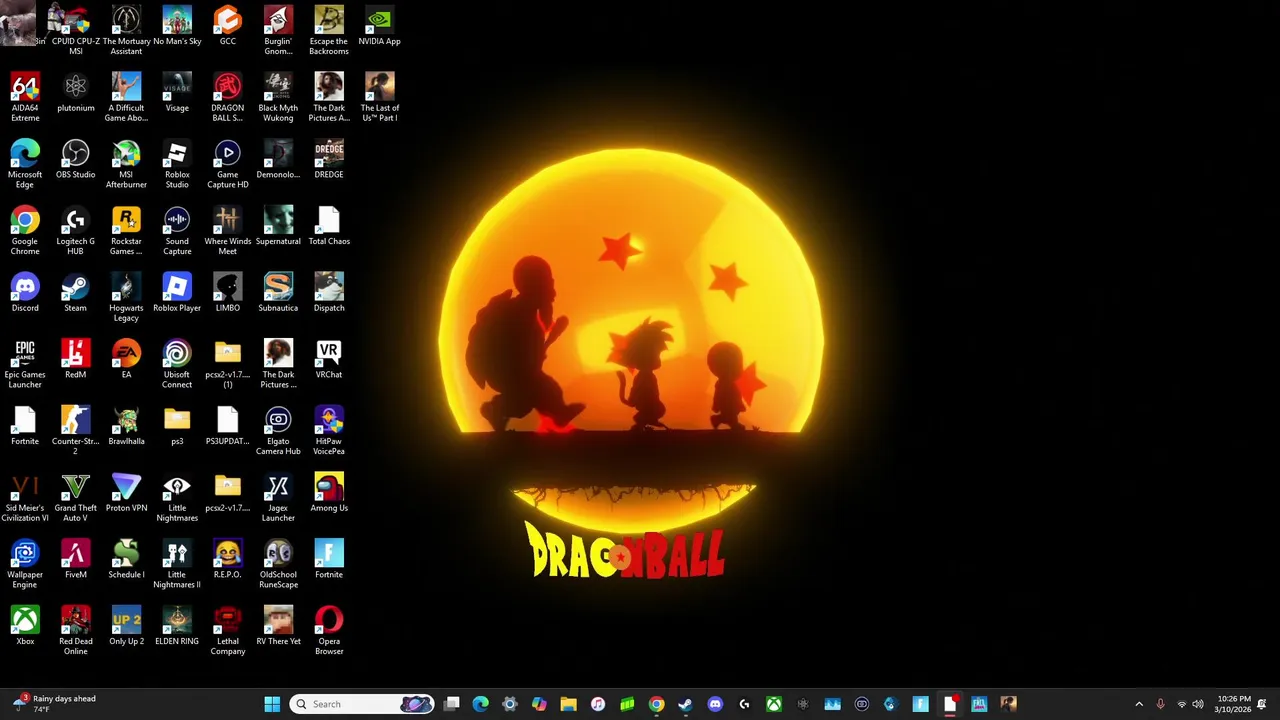
Task: Select Discord desktop shortcut
Action: [25, 293]
